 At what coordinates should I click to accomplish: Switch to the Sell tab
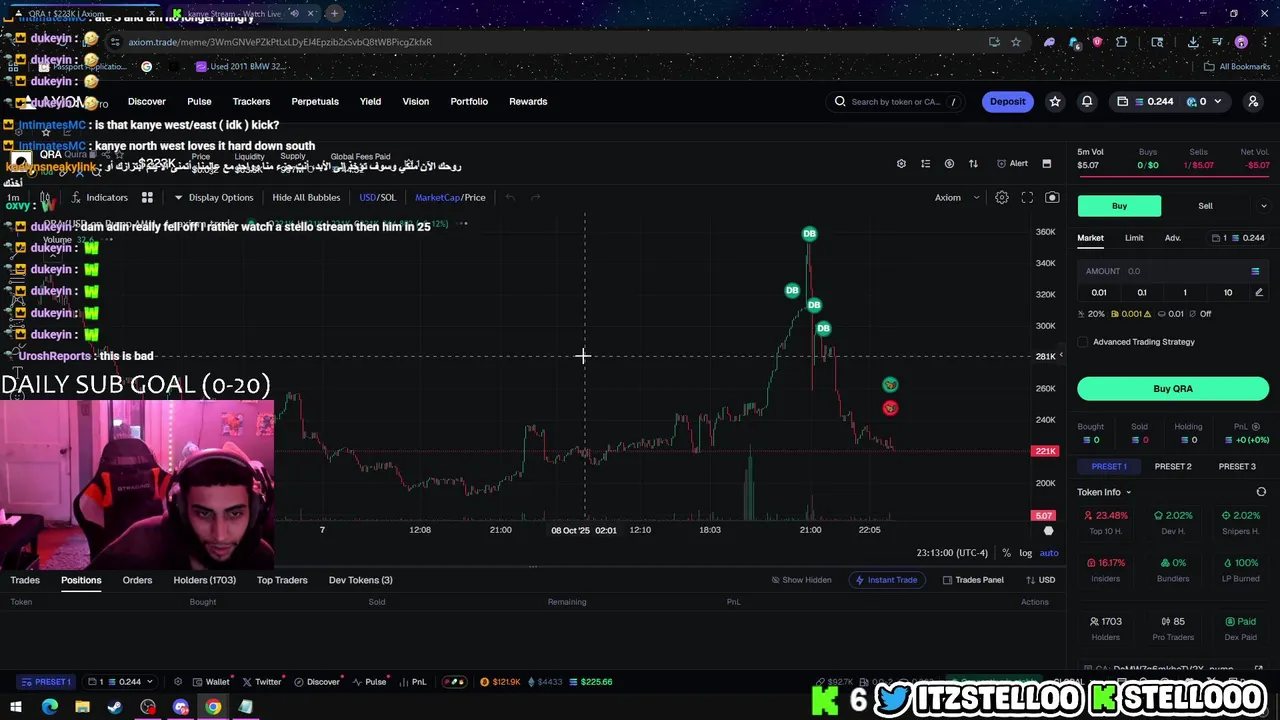click(x=1205, y=206)
